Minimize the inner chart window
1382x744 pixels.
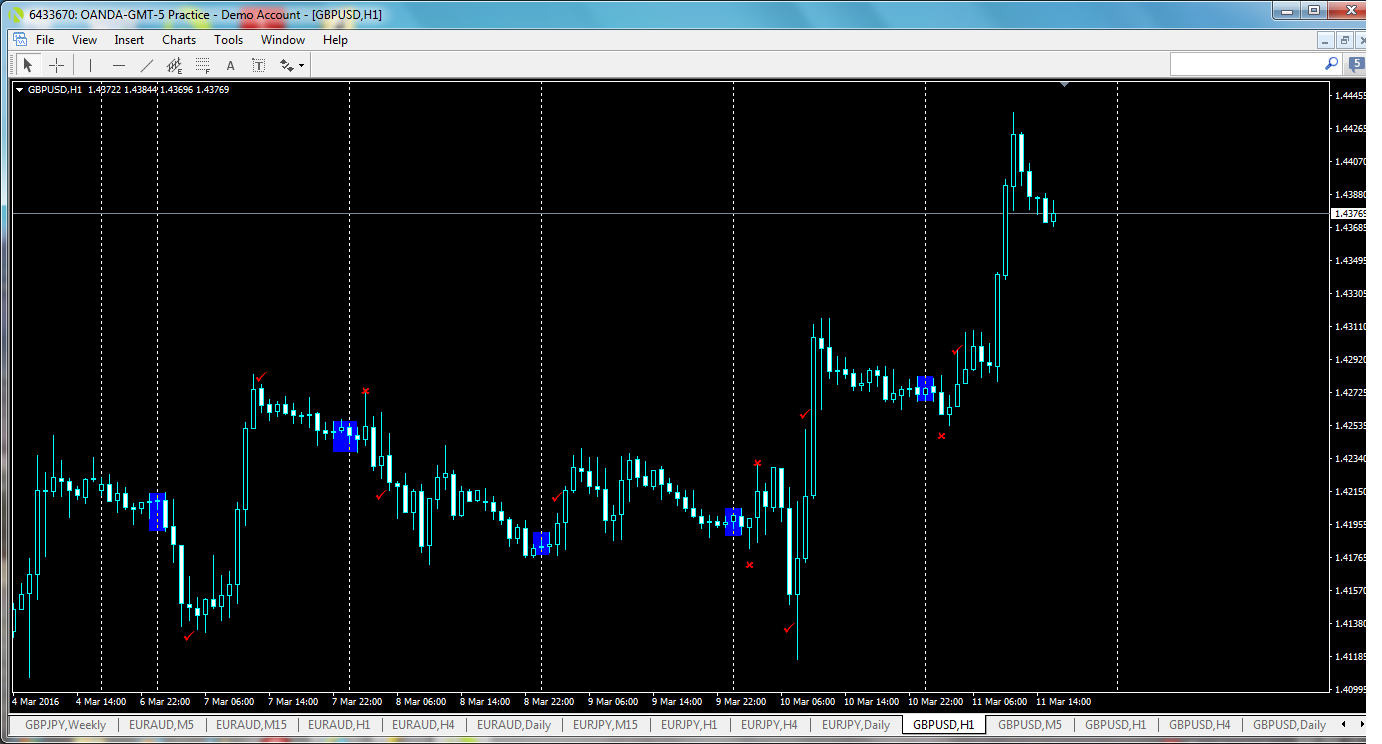pyautogui.click(x=1326, y=40)
